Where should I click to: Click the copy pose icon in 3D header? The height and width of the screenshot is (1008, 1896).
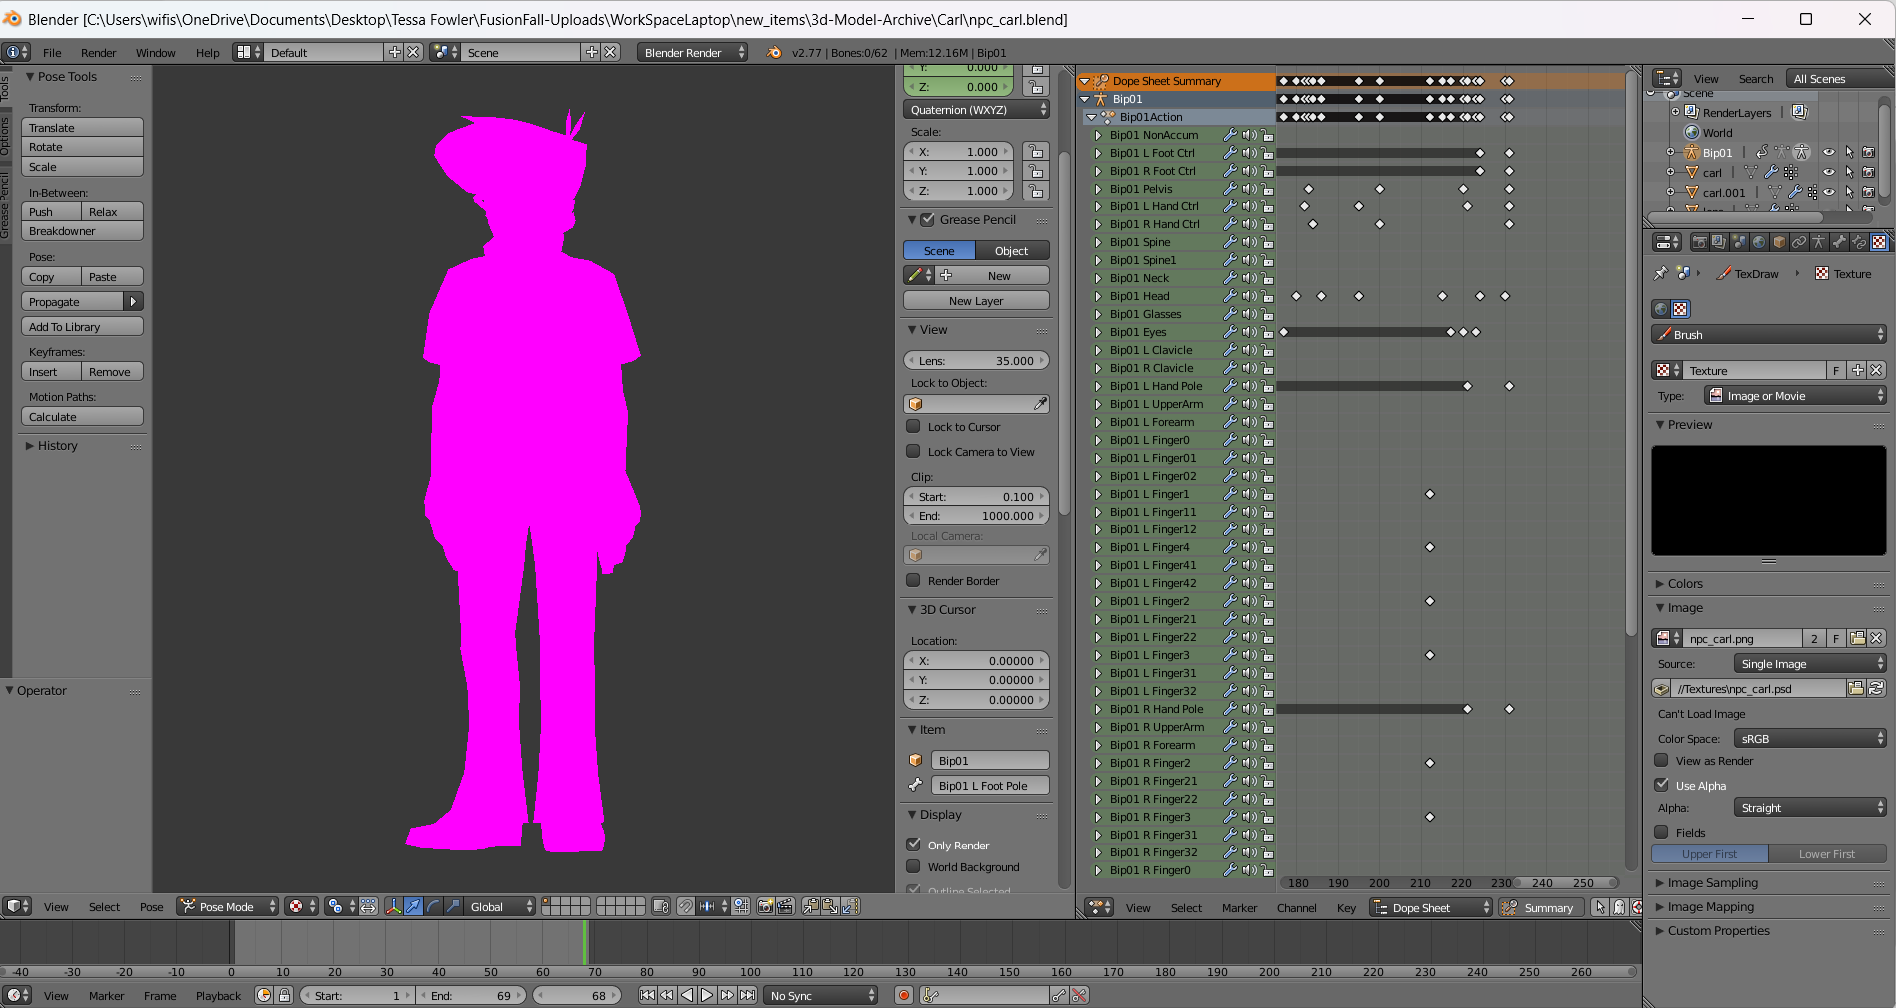[x=810, y=906]
